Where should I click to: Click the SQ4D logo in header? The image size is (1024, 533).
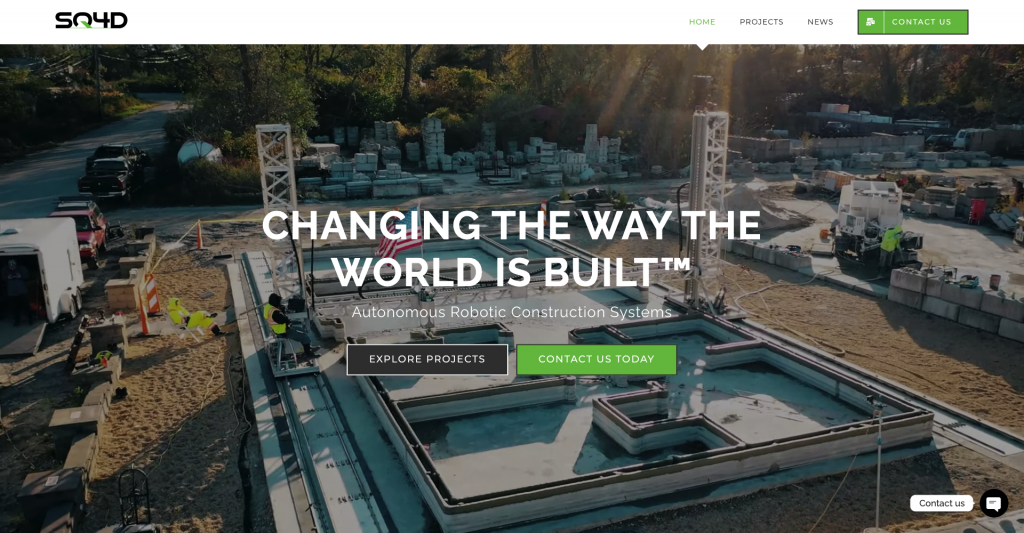(x=91, y=20)
